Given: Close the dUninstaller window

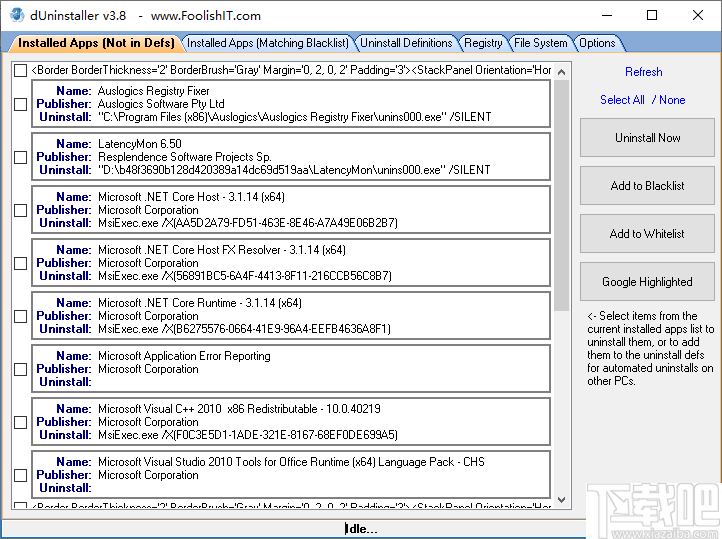Looking at the screenshot, I should point(698,15).
